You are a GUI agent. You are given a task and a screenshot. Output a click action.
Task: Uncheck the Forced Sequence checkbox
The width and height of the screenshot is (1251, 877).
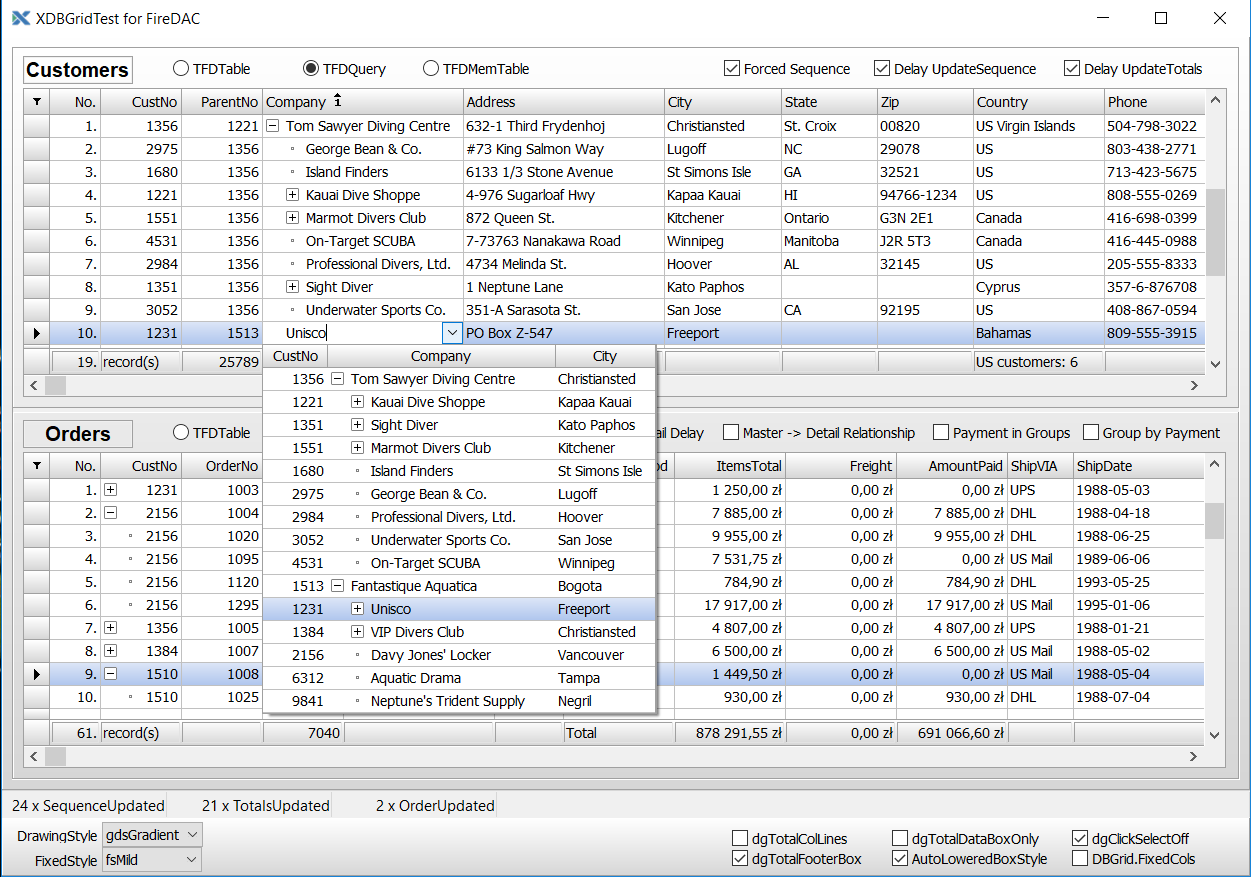[732, 69]
